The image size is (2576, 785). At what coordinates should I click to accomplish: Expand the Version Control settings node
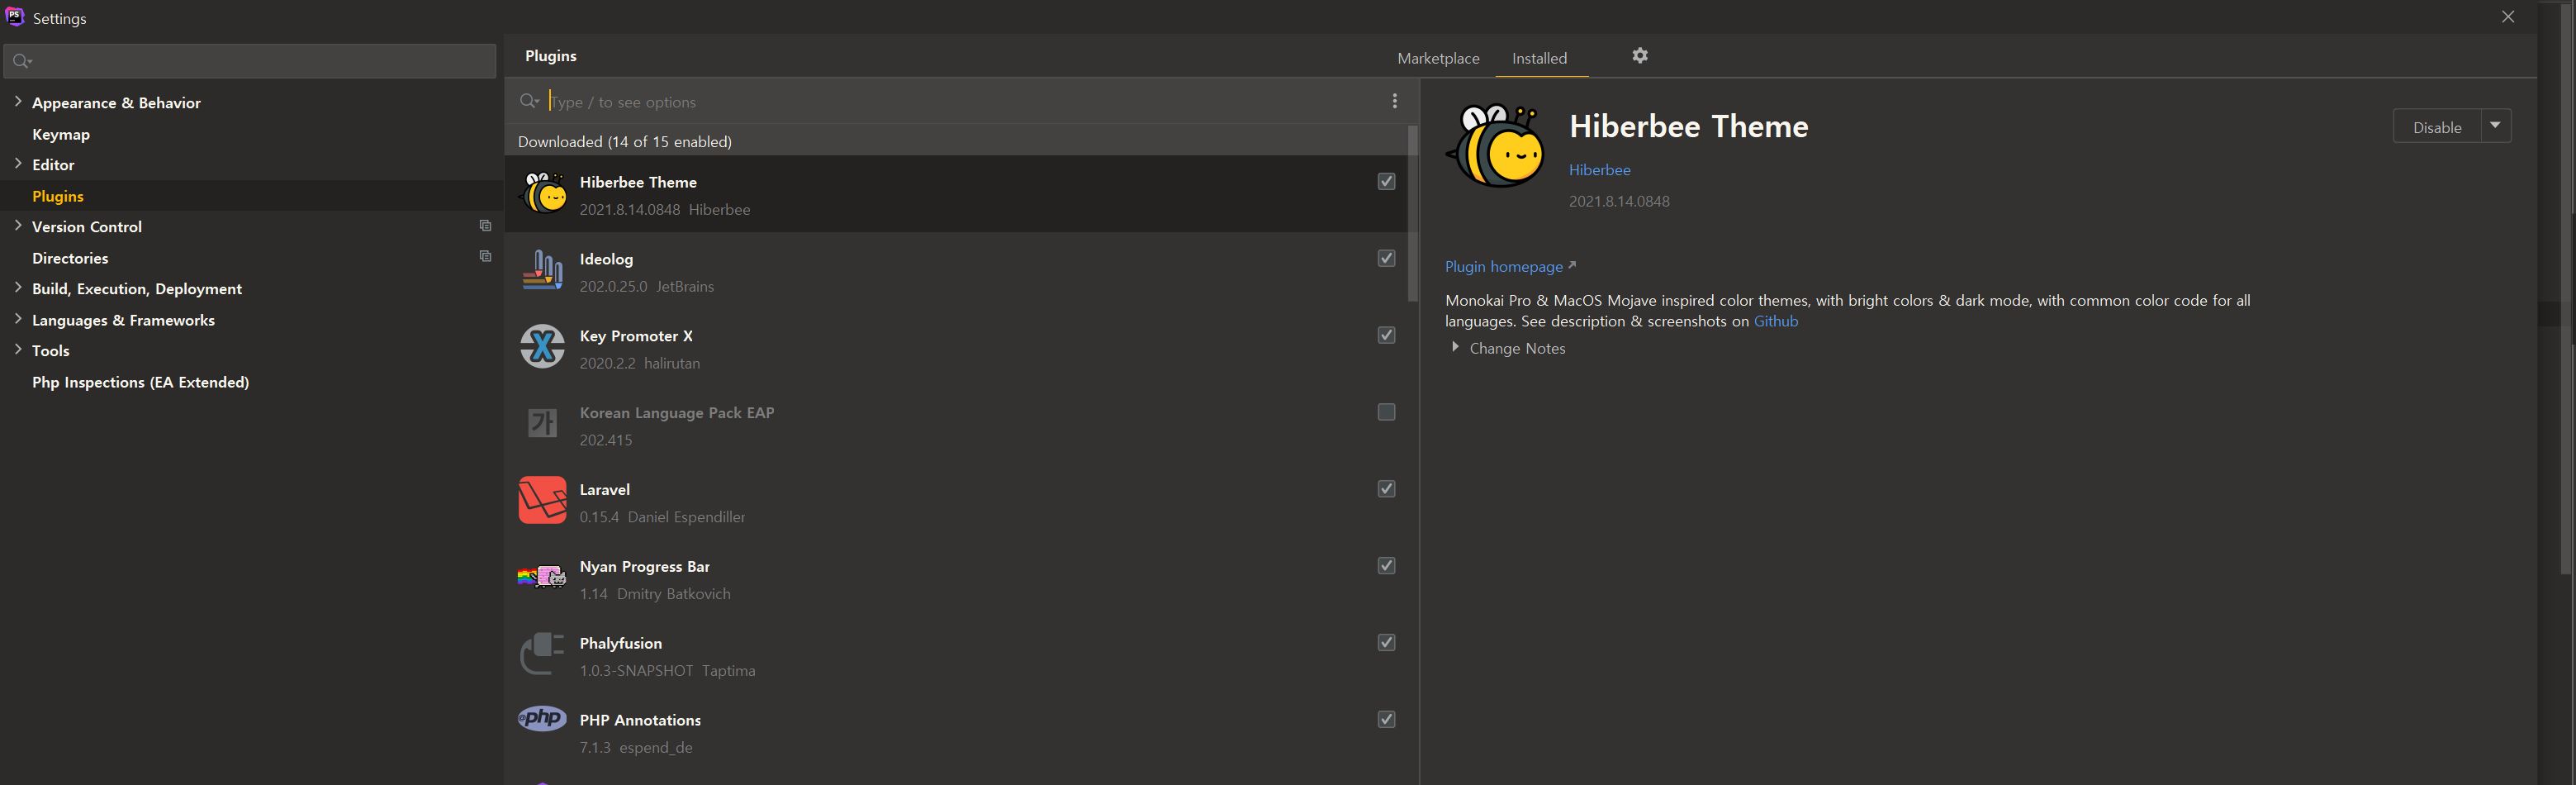pyautogui.click(x=18, y=225)
